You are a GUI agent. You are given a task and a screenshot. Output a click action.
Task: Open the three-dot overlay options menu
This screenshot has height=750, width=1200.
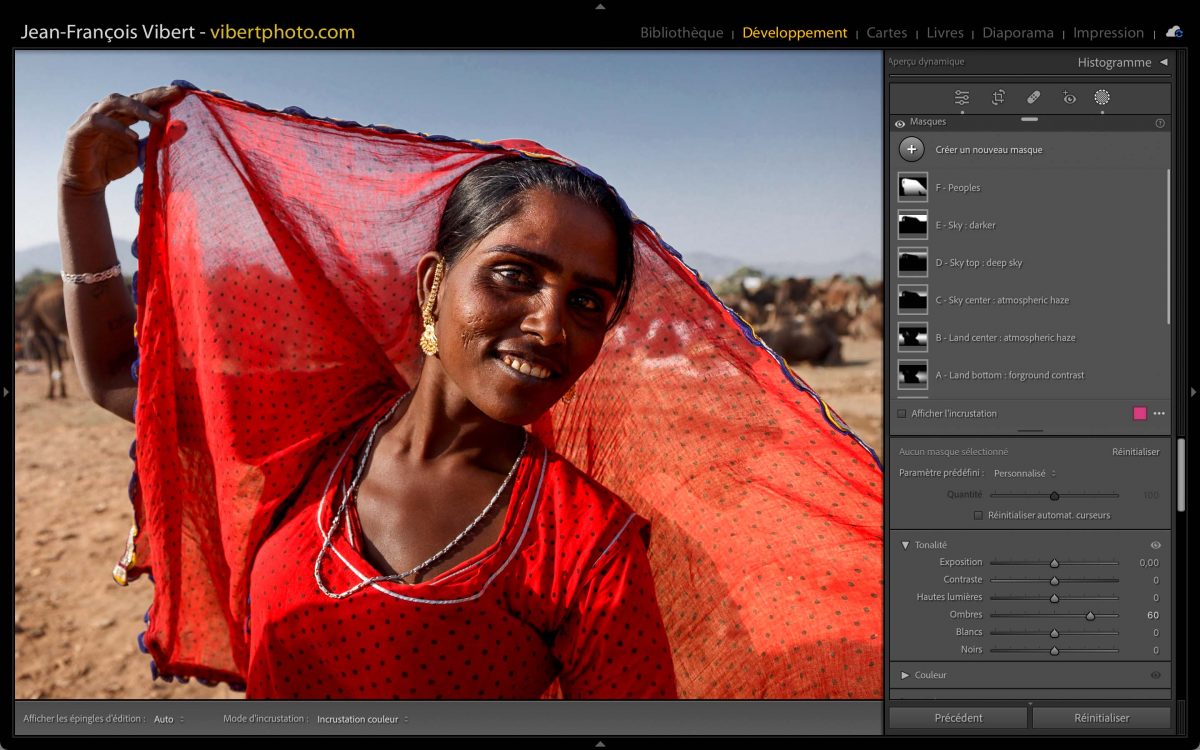(1159, 413)
